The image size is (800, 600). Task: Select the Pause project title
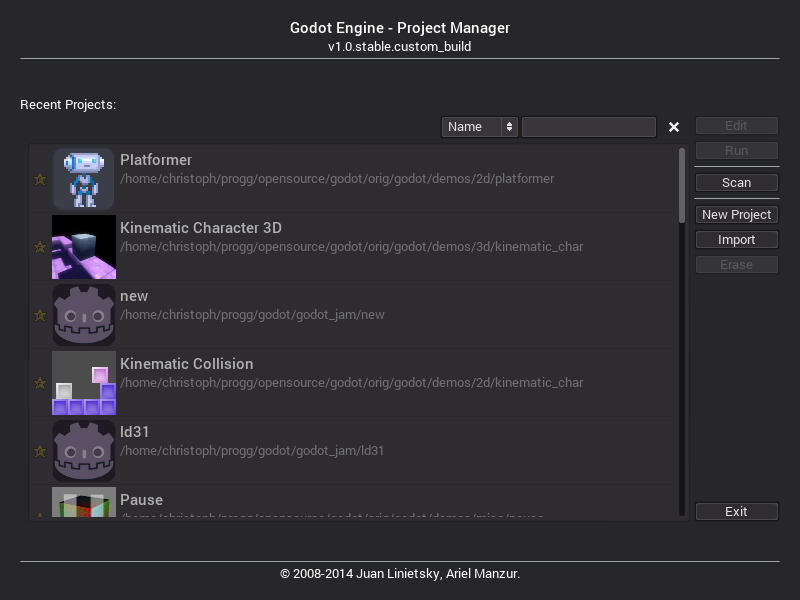pyautogui.click(x=141, y=500)
